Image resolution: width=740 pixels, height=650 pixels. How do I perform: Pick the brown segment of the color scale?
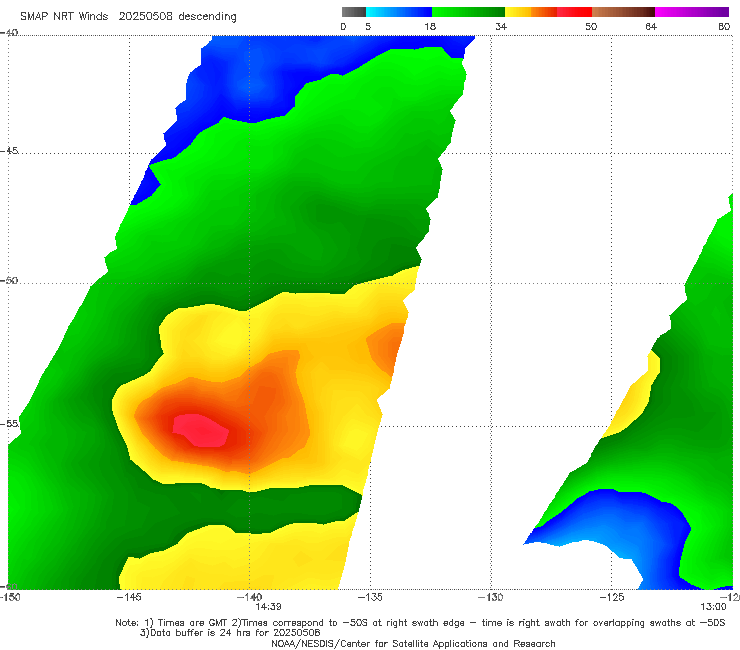(x=623, y=12)
